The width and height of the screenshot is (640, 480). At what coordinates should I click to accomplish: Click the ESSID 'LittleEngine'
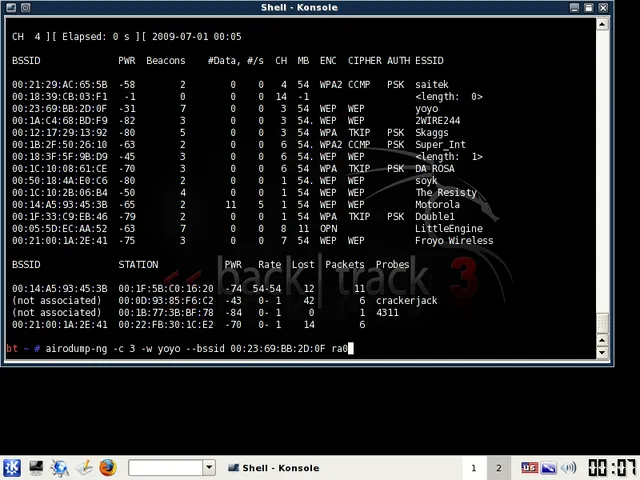(x=449, y=229)
